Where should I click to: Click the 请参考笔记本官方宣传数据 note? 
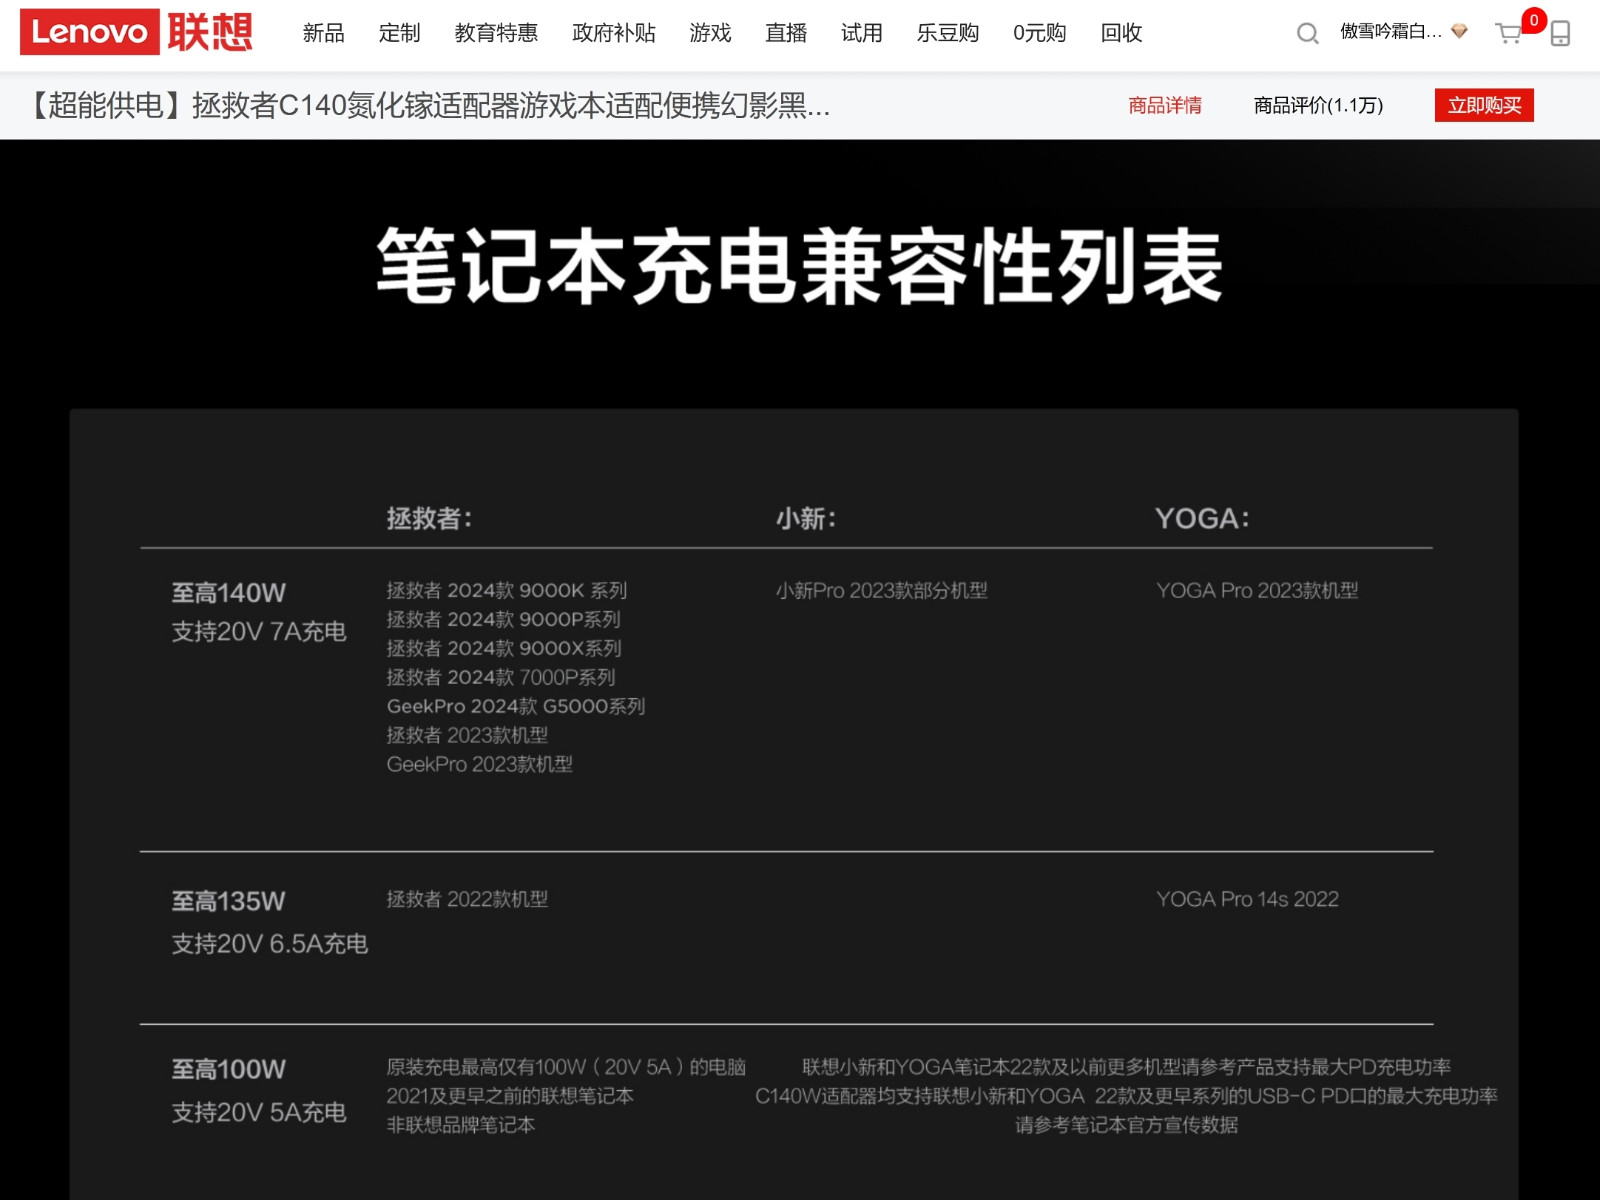click(1126, 1125)
